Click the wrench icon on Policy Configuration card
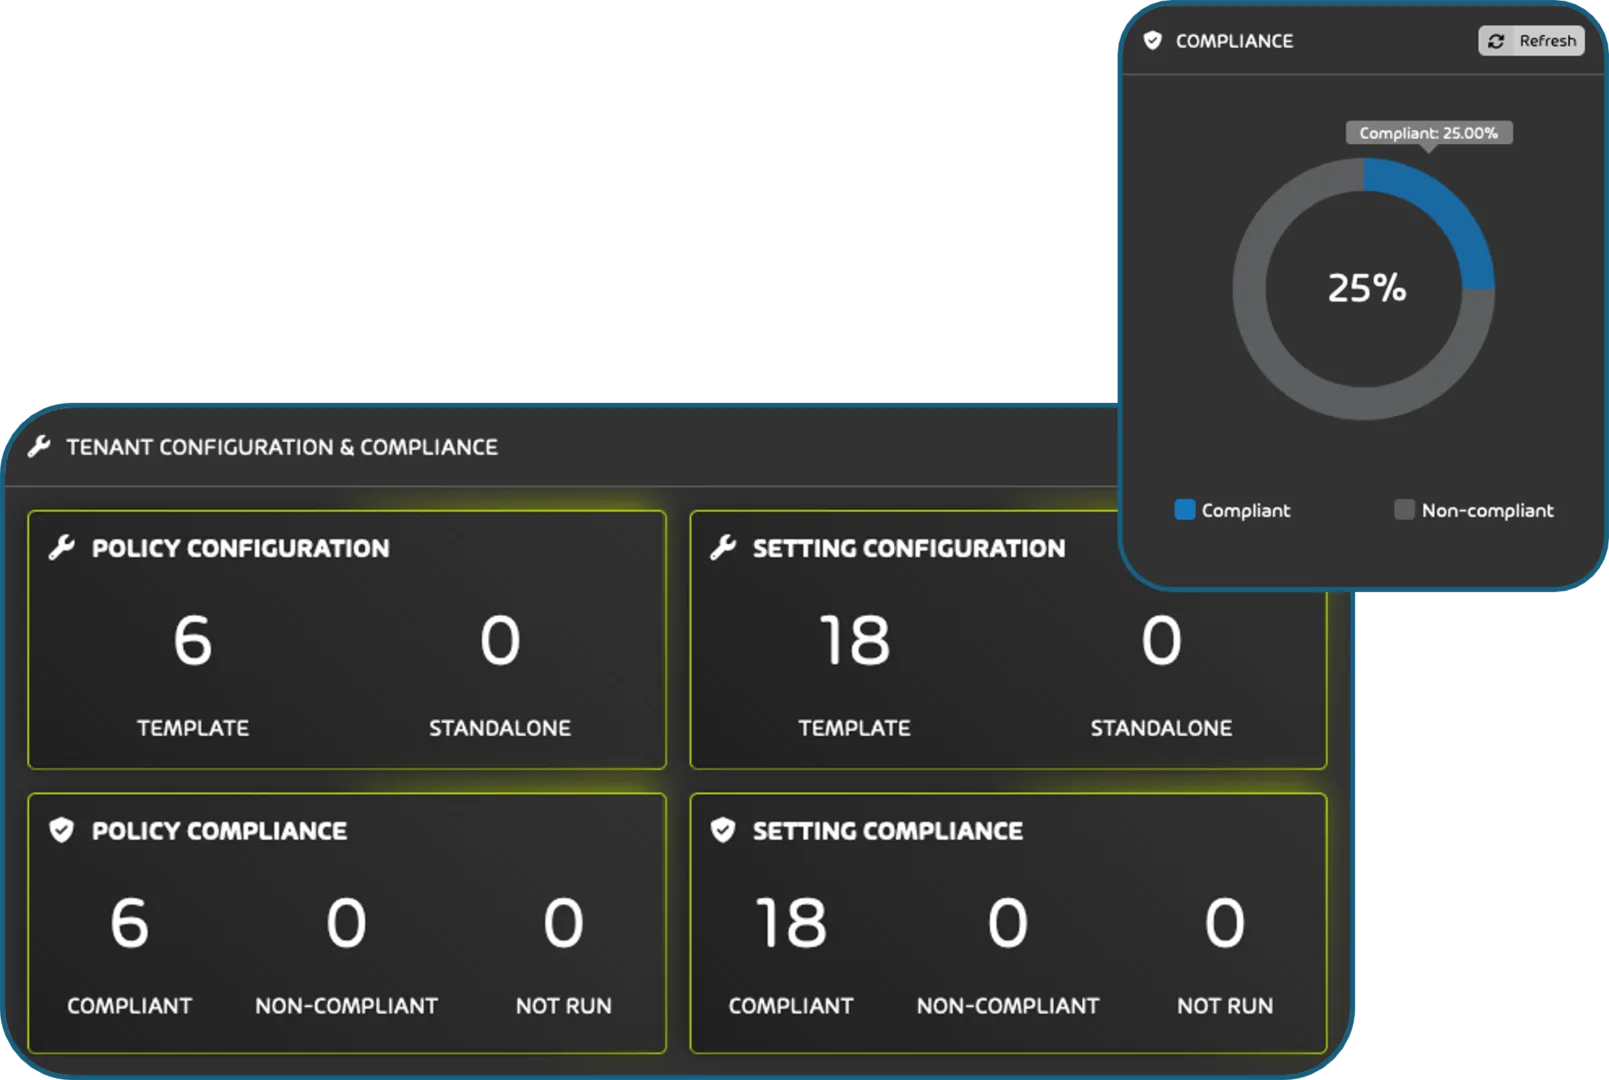Screen dimensions: 1609x1080 coord(60,547)
